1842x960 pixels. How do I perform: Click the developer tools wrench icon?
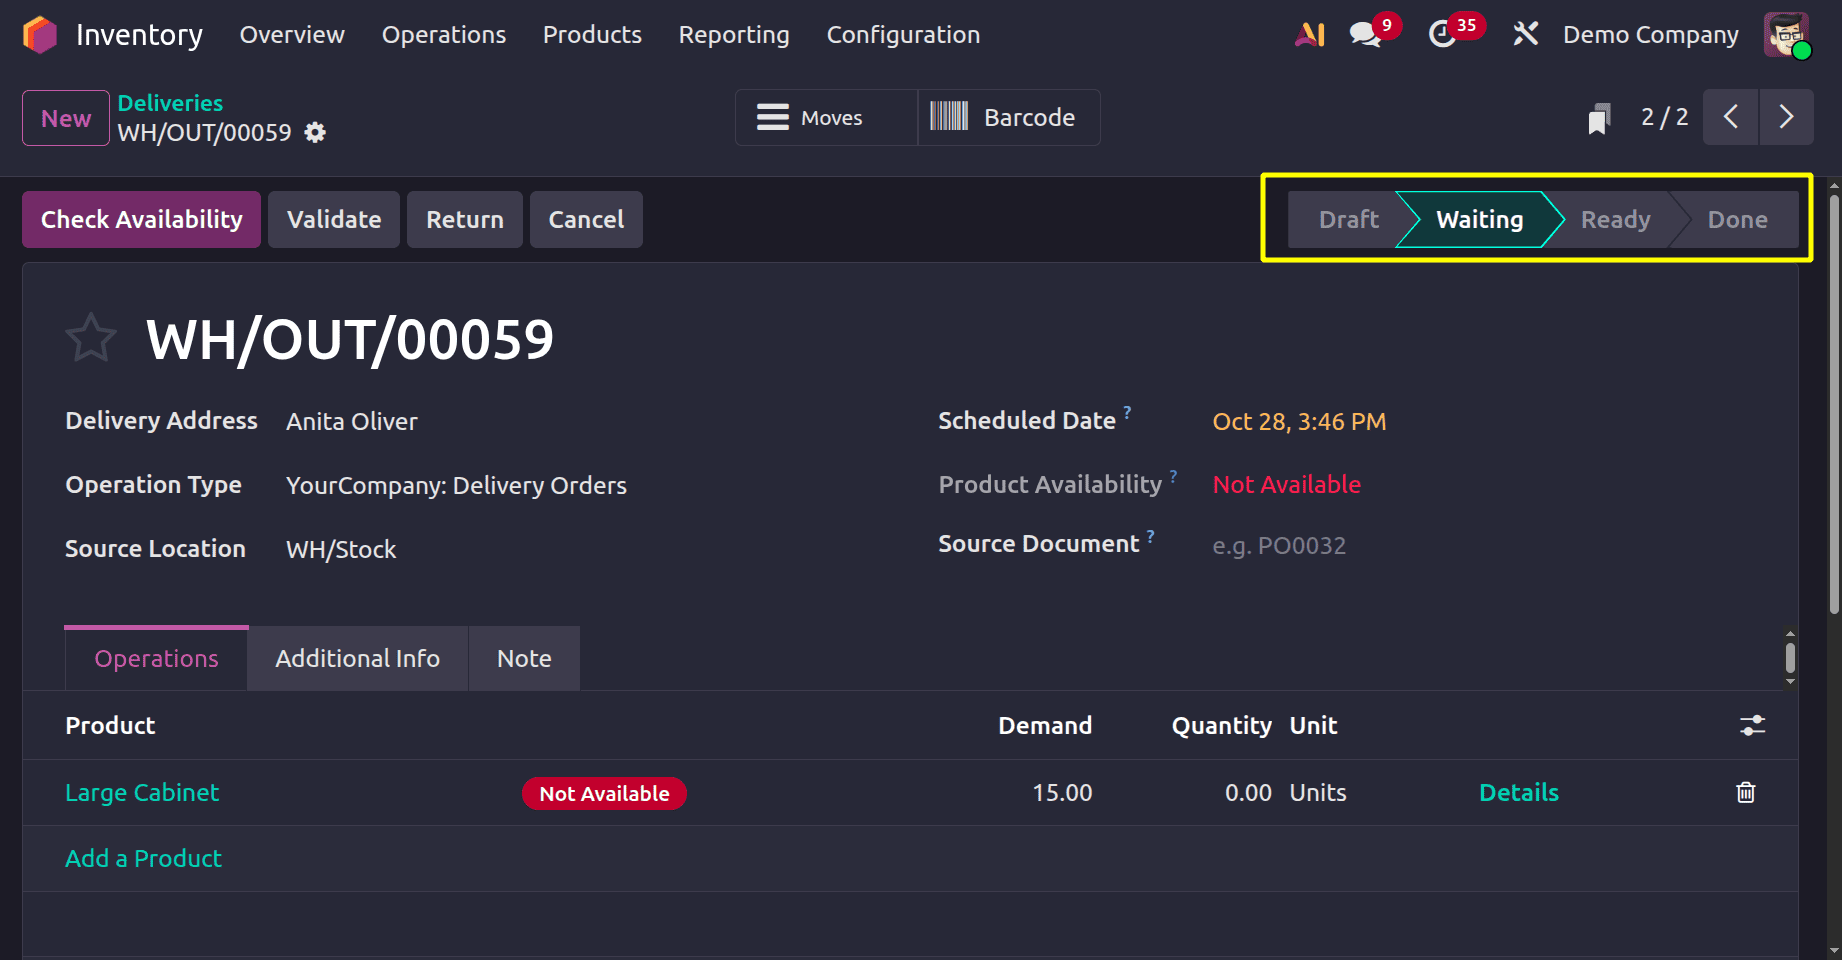tap(1525, 33)
